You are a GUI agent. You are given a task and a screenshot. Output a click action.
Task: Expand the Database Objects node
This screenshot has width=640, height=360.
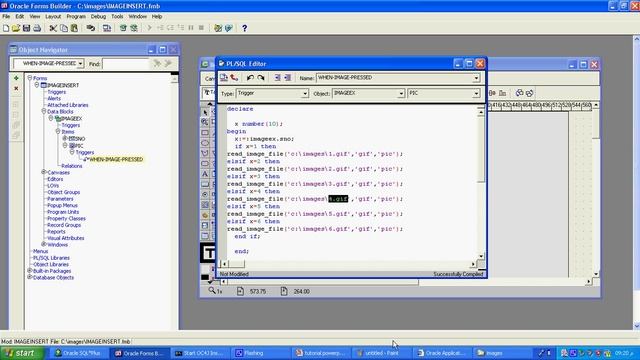(x=30, y=277)
